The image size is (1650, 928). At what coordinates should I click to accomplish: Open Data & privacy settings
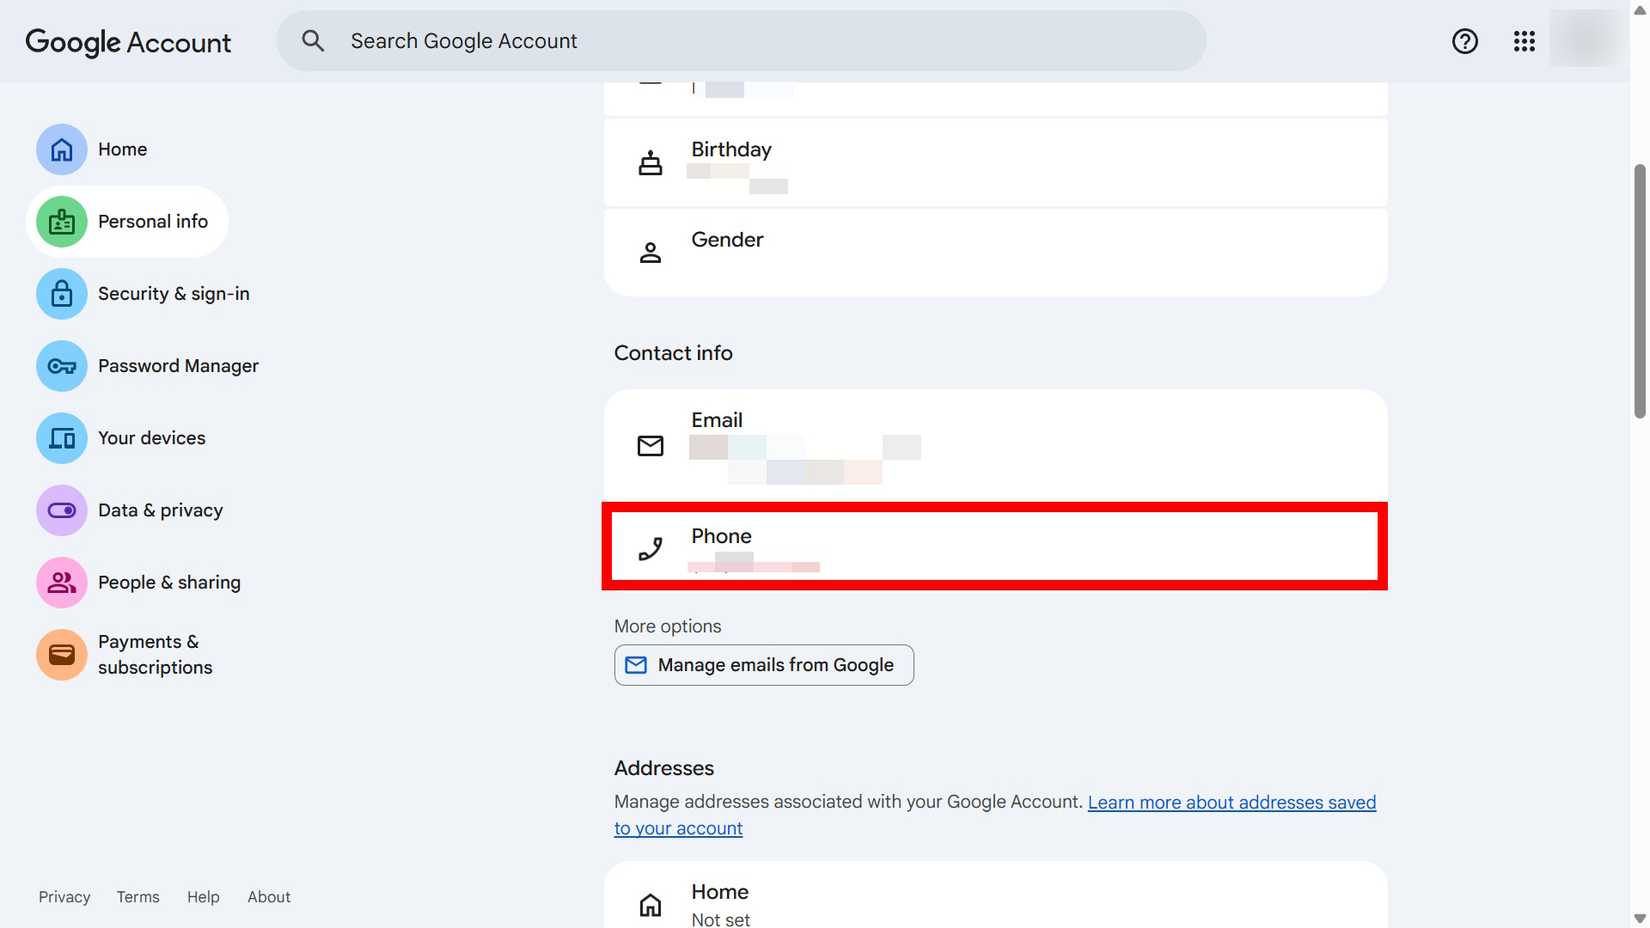[x=160, y=510]
